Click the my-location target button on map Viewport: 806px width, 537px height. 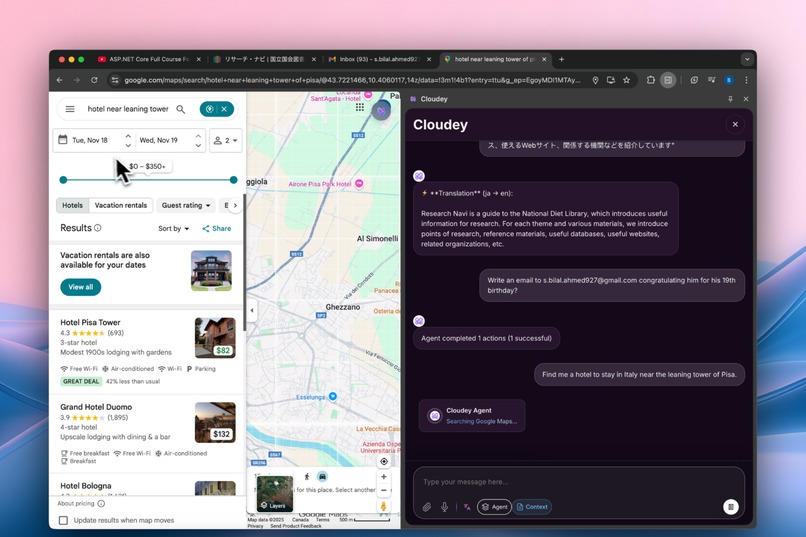coord(384,461)
